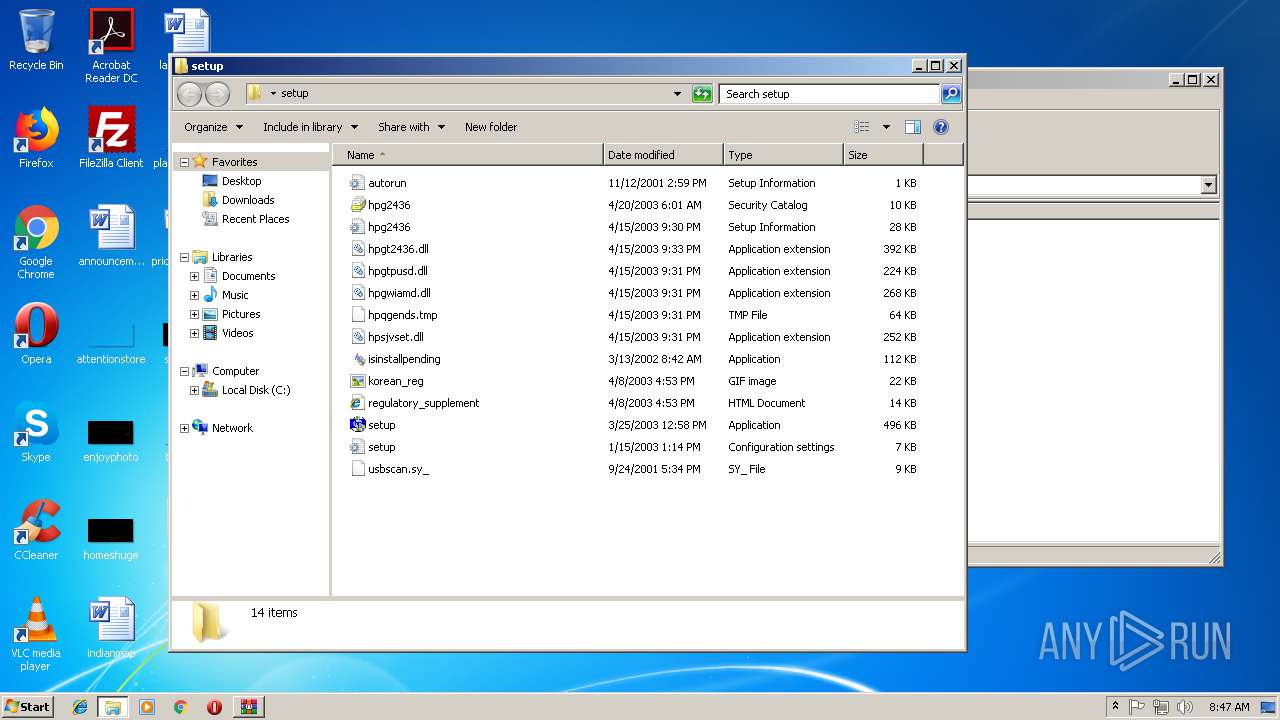This screenshot has height=720, width=1280.
Task: Open Recent Places in Favorites
Action: [x=255, y=219]
